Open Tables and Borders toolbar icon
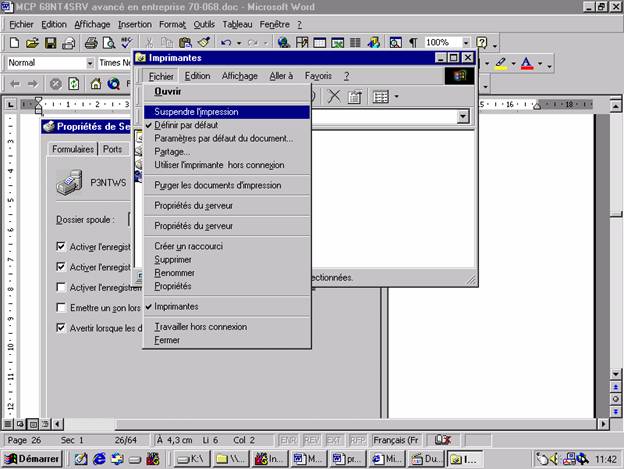This screenshot has width=624, height=469. point(302,43)
